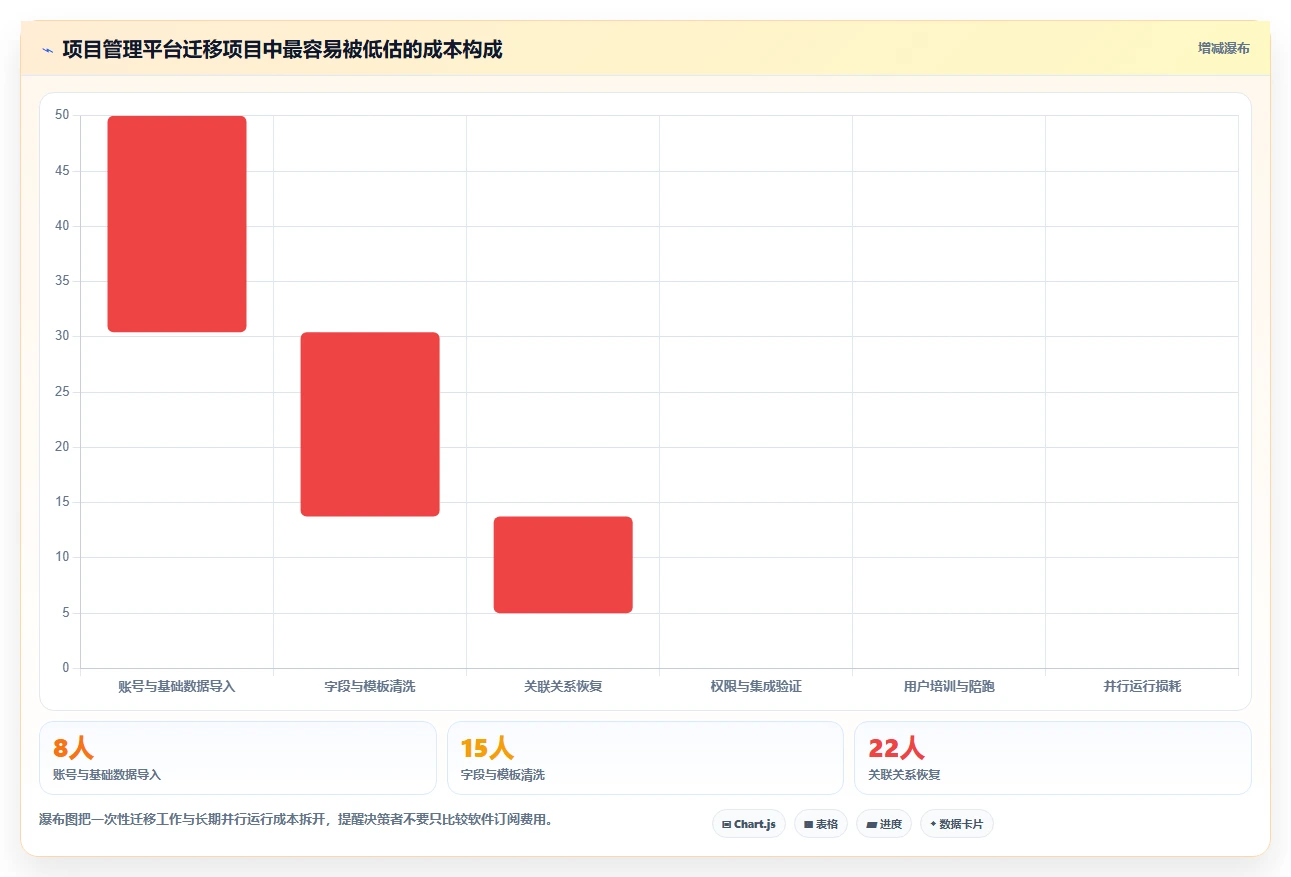Click the 数据卡片 tag chip

(x=957, y=824)
